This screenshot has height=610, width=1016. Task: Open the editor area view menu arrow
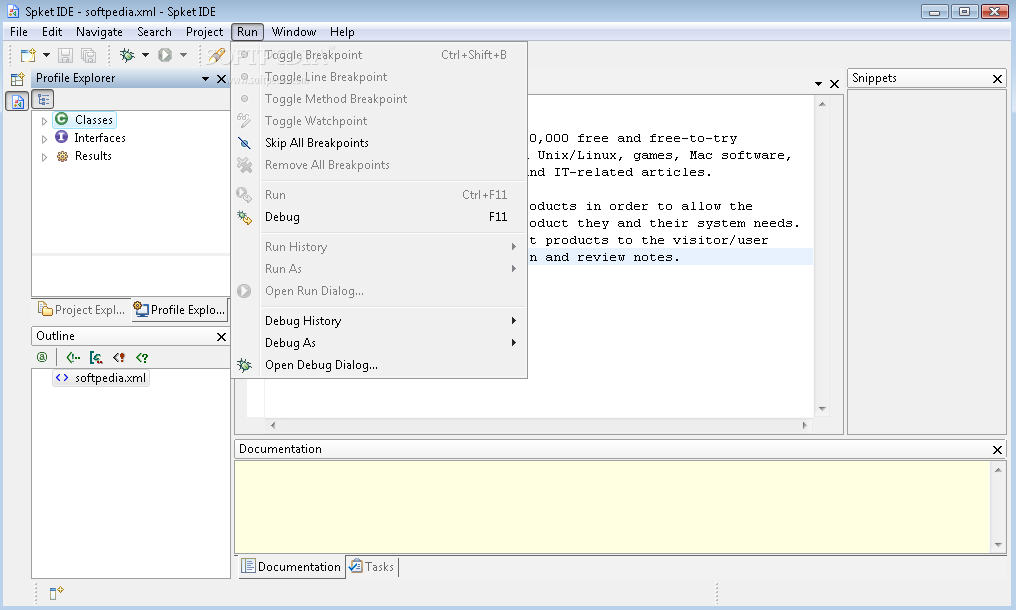click(818, 84)
